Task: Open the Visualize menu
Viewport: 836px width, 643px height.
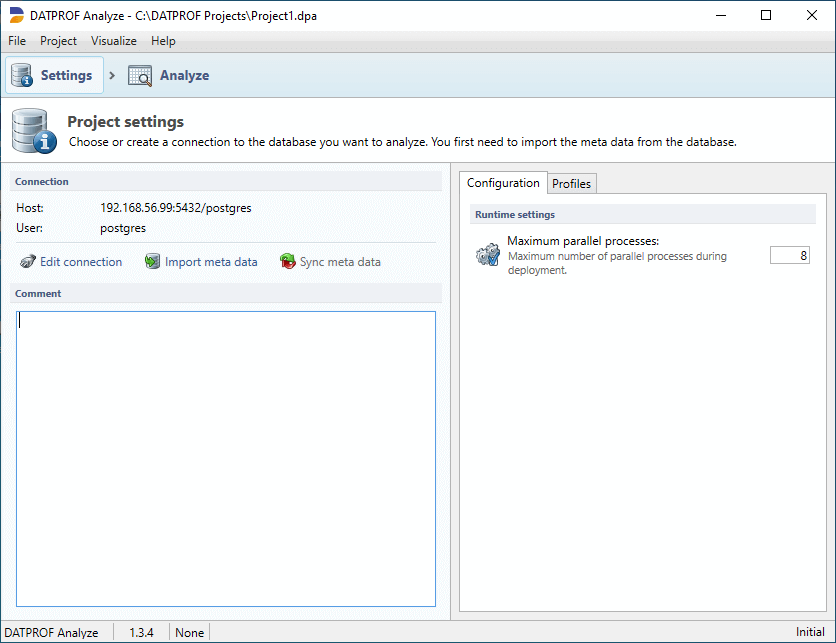Action: (x=113, y=41)
